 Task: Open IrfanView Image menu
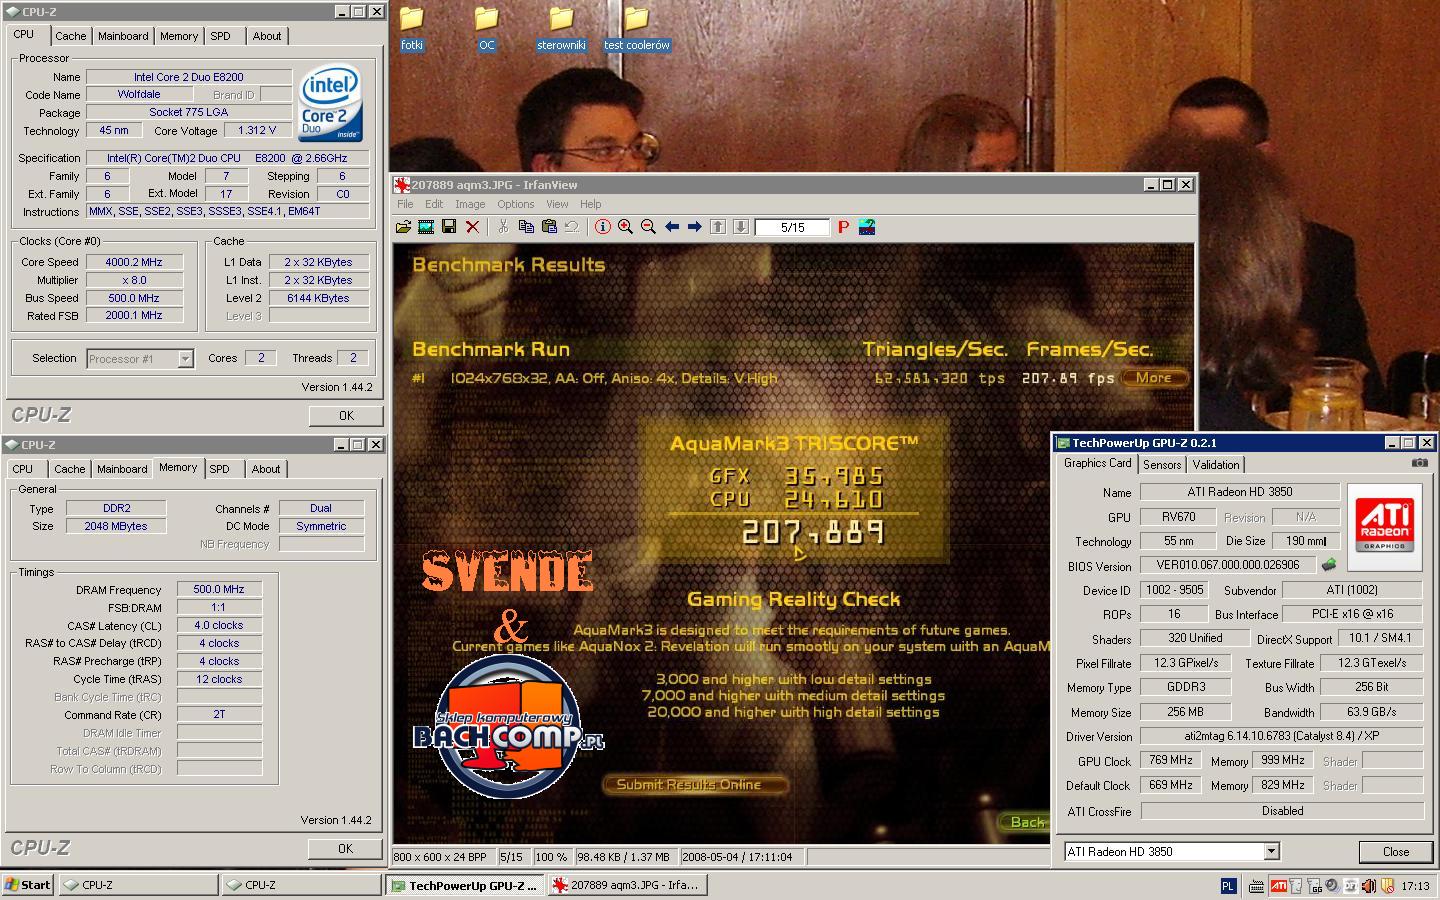tap(470, 204)
